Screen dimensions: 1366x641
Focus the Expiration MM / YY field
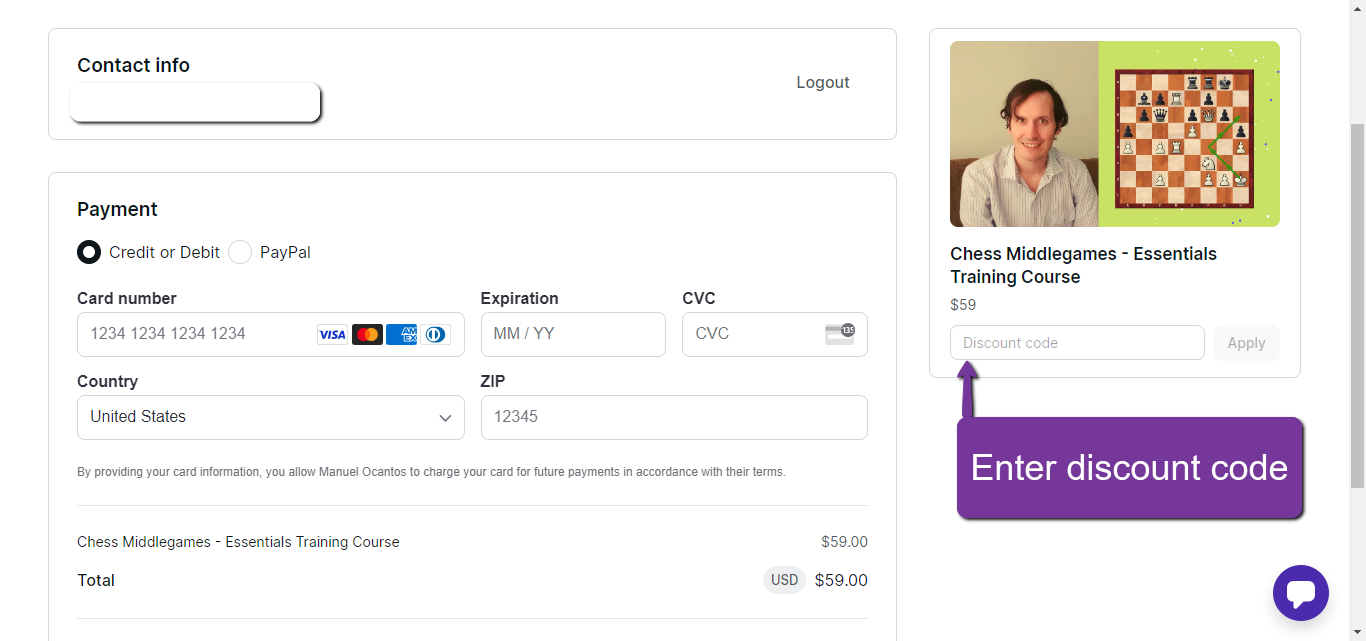pyautogui.click(x=573, y=334)
